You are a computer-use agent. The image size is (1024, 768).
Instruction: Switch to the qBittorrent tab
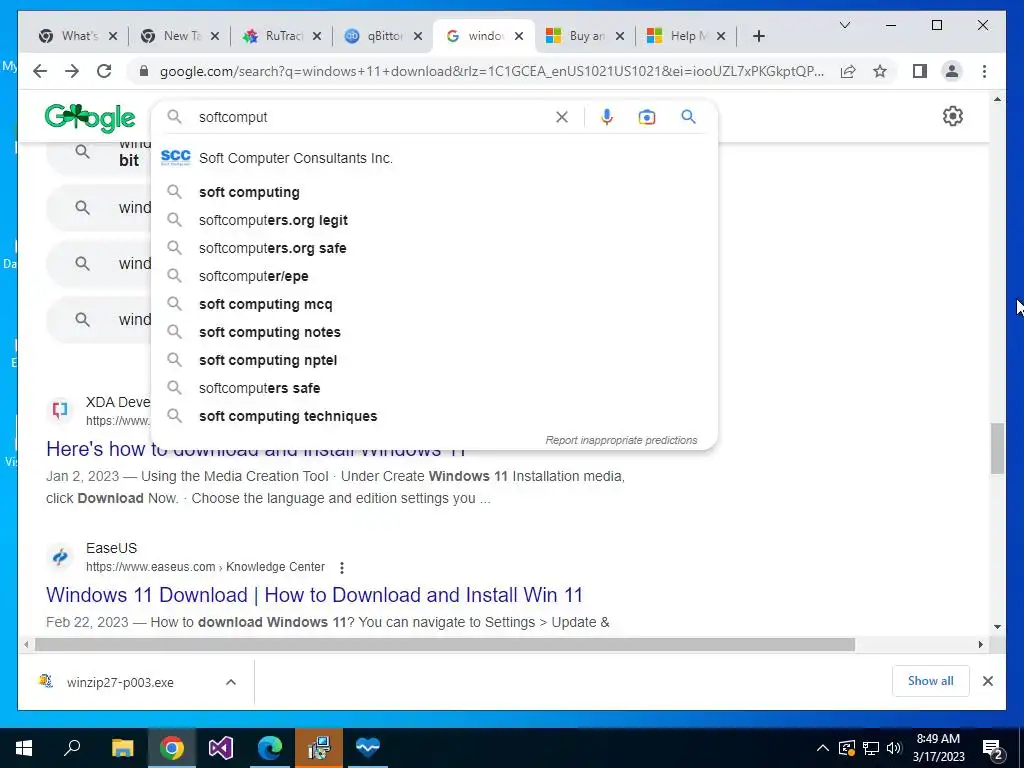click(x=384, y=36)
